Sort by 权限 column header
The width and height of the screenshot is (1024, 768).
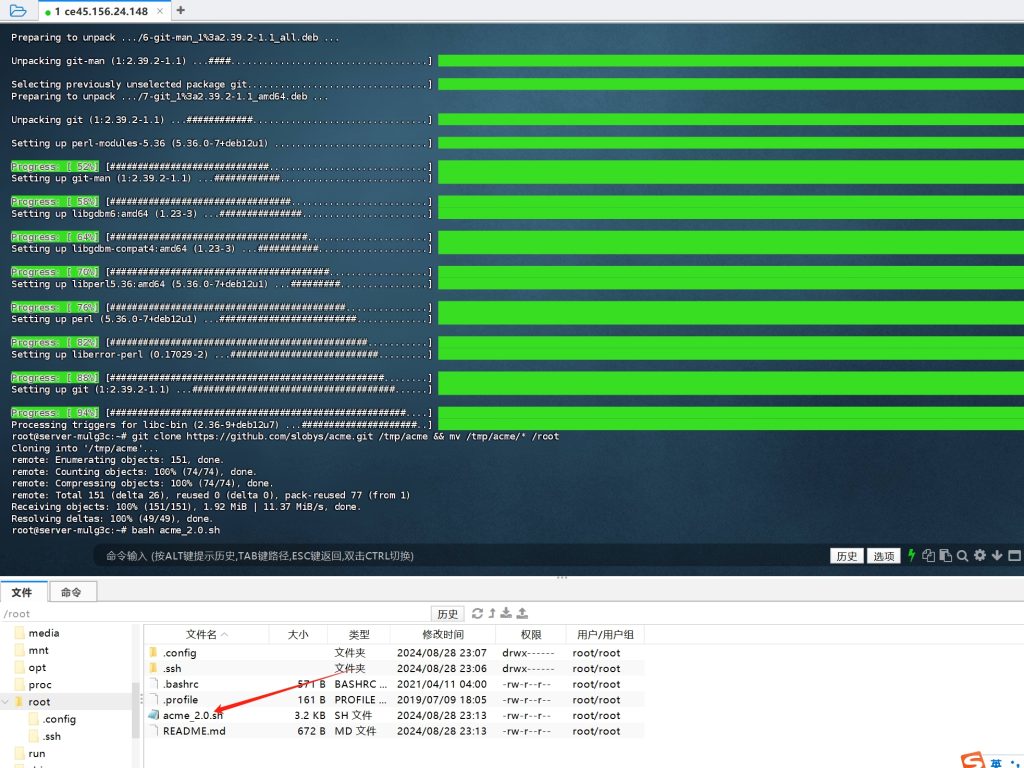[530, 634]
